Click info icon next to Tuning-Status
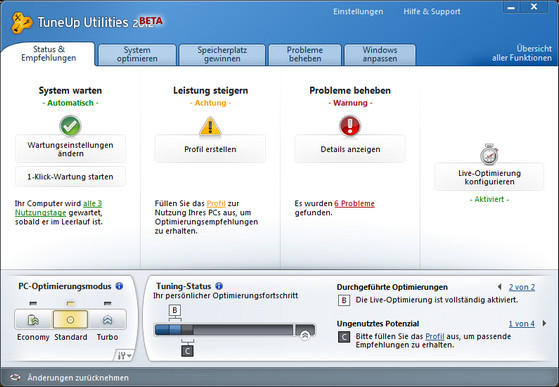The height and width of the screenshot is (387, 559). point(219,286)
